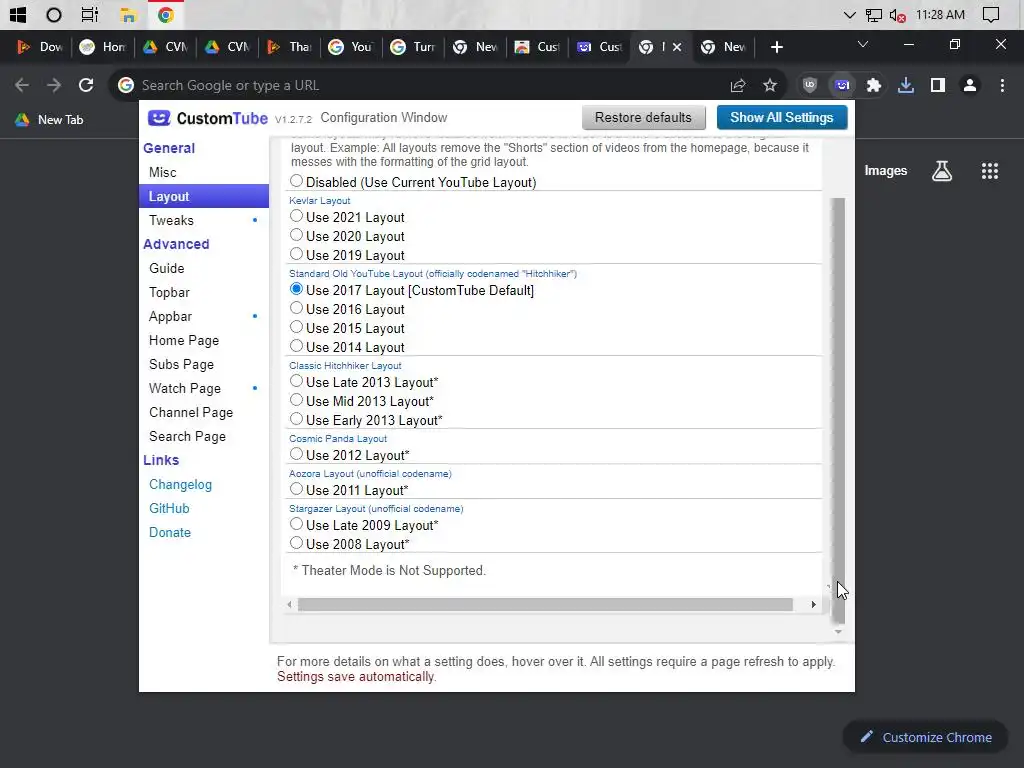Open the Extensions puzzle menu
The height and width of the screenshot is (768, 1024).
click(x=874, y=85)
